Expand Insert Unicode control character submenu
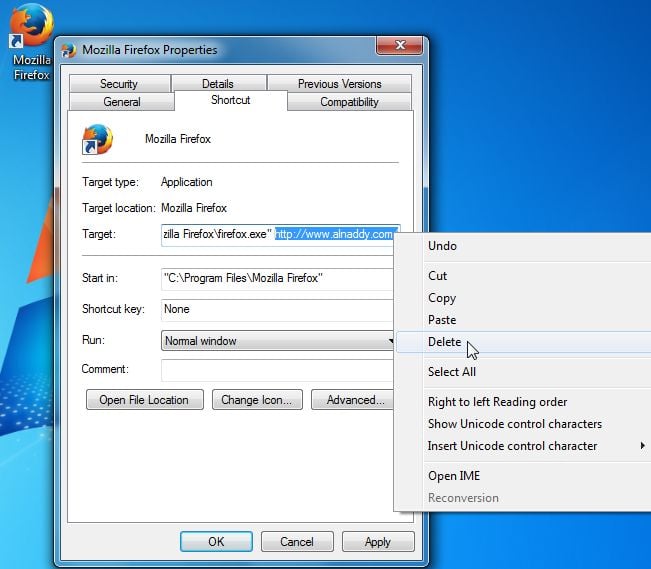The image size is (651, 569). point(523,446)
